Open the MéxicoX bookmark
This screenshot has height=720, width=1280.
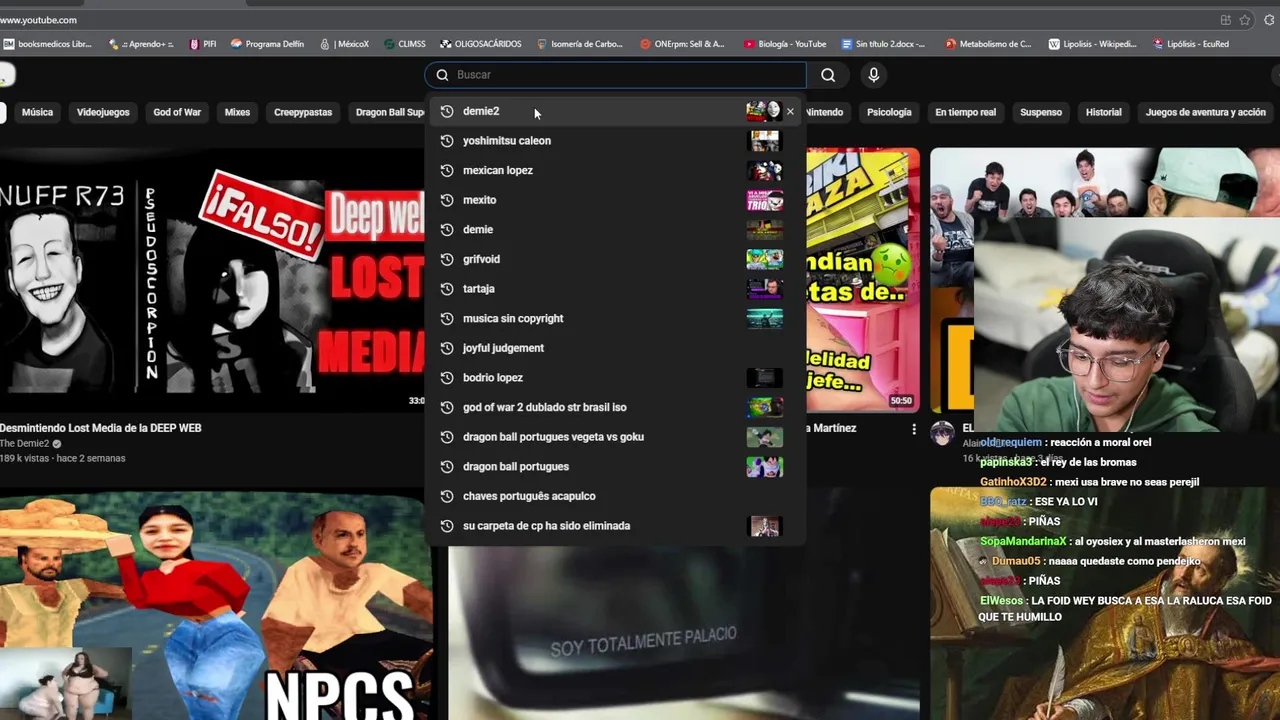[345, 44]
